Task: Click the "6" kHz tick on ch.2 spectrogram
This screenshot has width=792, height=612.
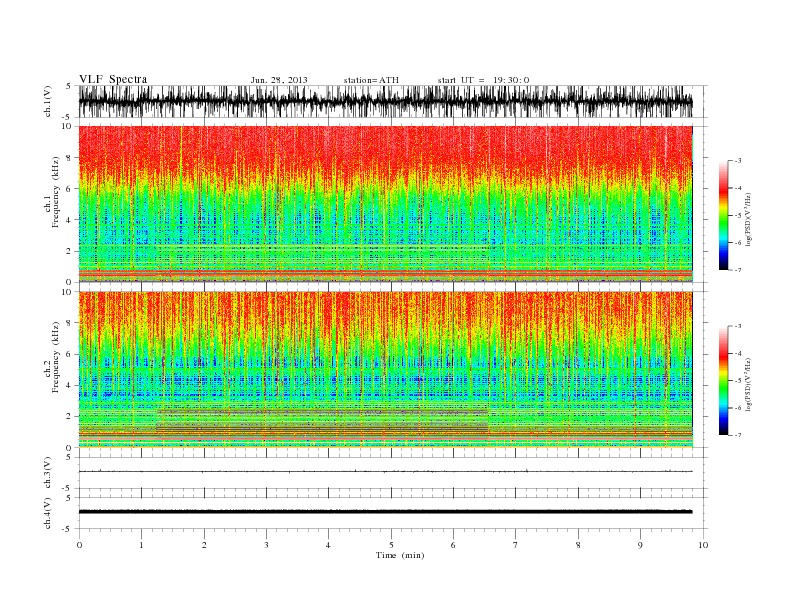Action: tap(70, 354)
